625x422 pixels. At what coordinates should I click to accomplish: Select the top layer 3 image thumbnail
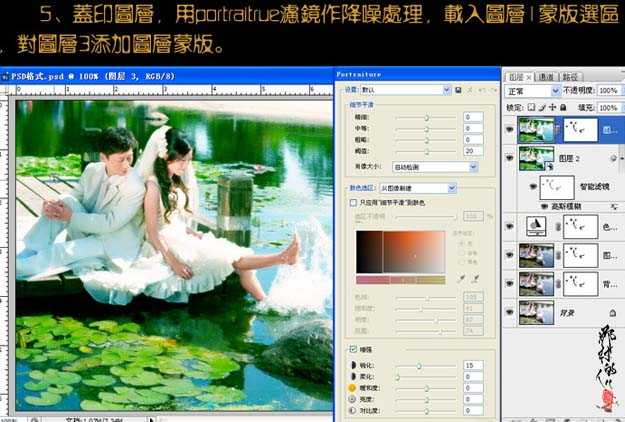536,130
